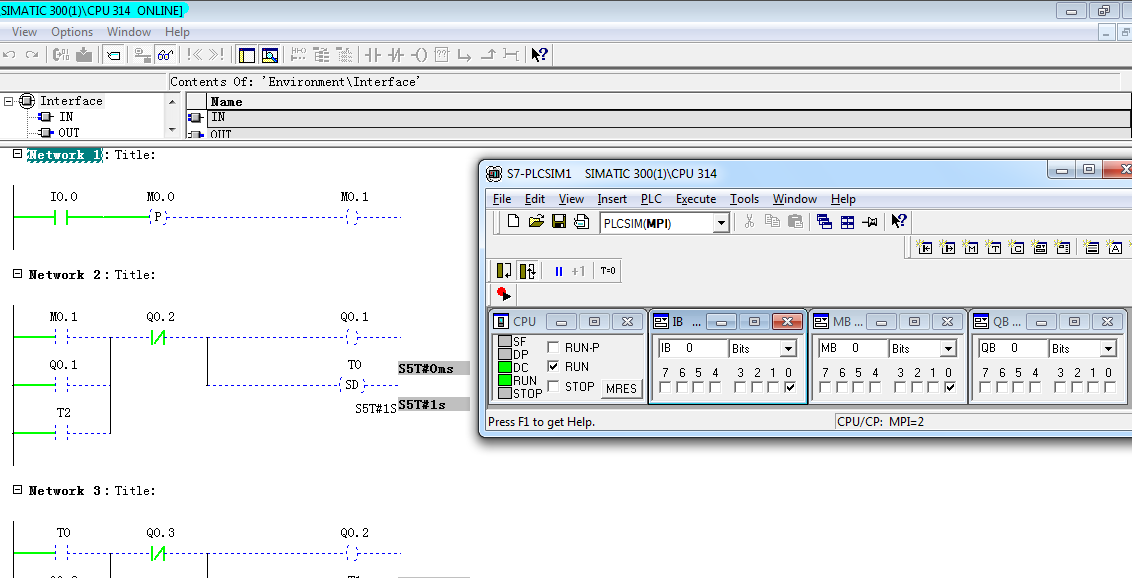This screenshot has height=578, width=1132.
Task: Check the STOP checkbox in CPU window
Action: tap(553, 386)
